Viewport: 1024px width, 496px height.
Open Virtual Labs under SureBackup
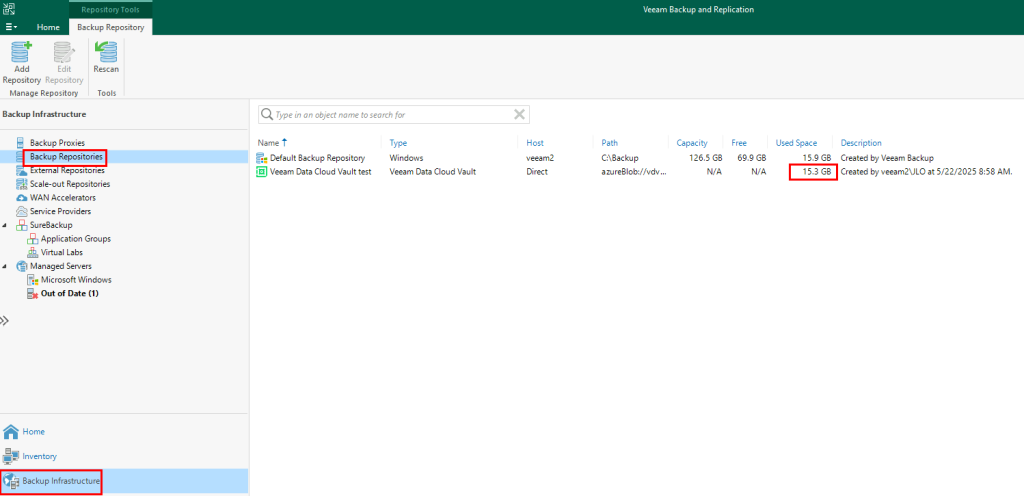pos(61,253)
